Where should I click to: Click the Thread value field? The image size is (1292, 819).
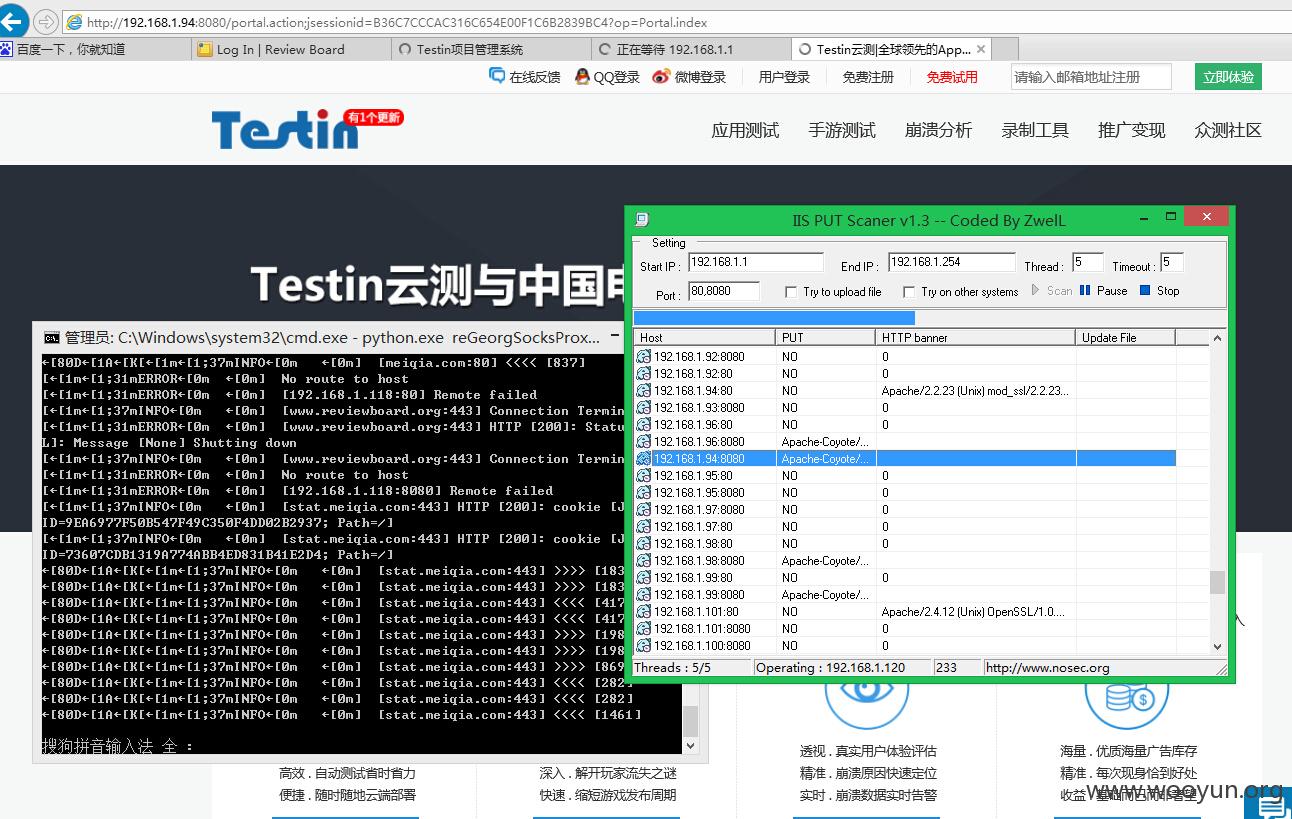pos(1087,263)
